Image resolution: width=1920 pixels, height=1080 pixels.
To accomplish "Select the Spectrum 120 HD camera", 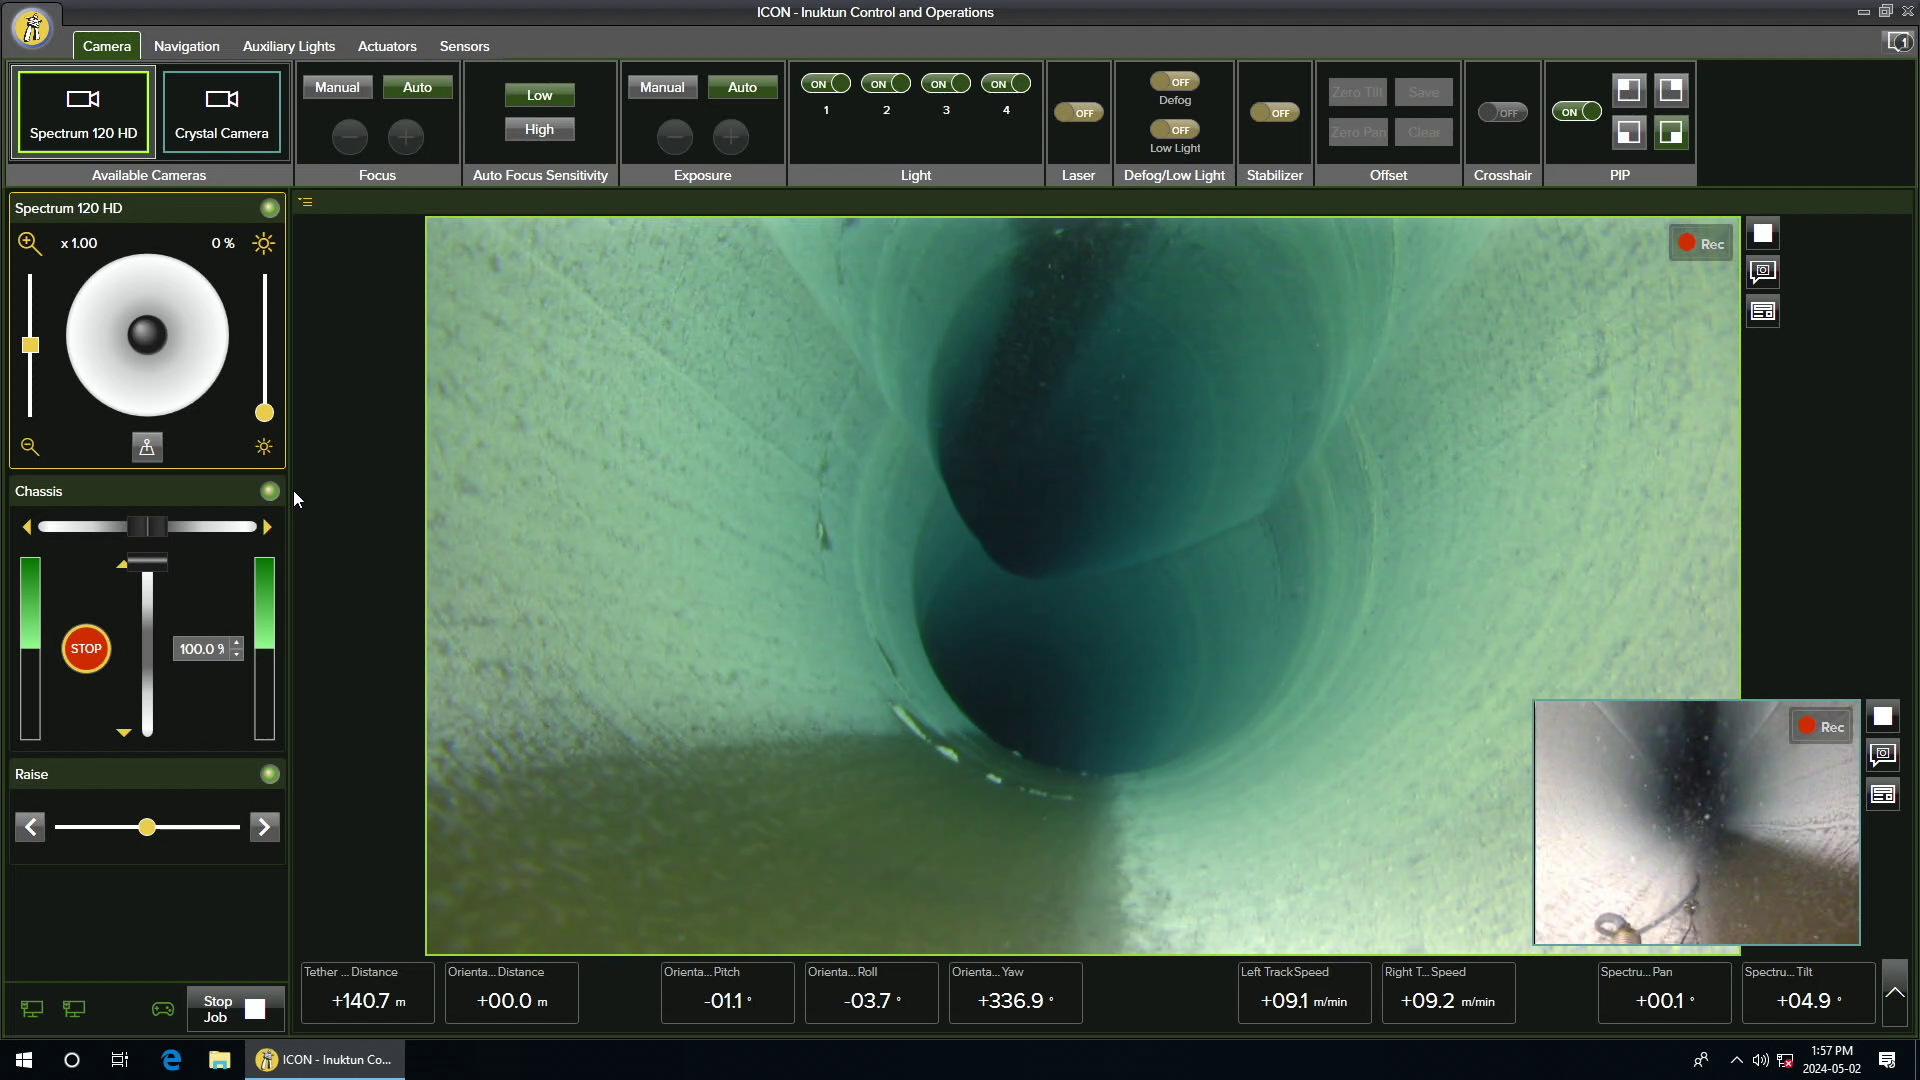I will click(83, 112).
